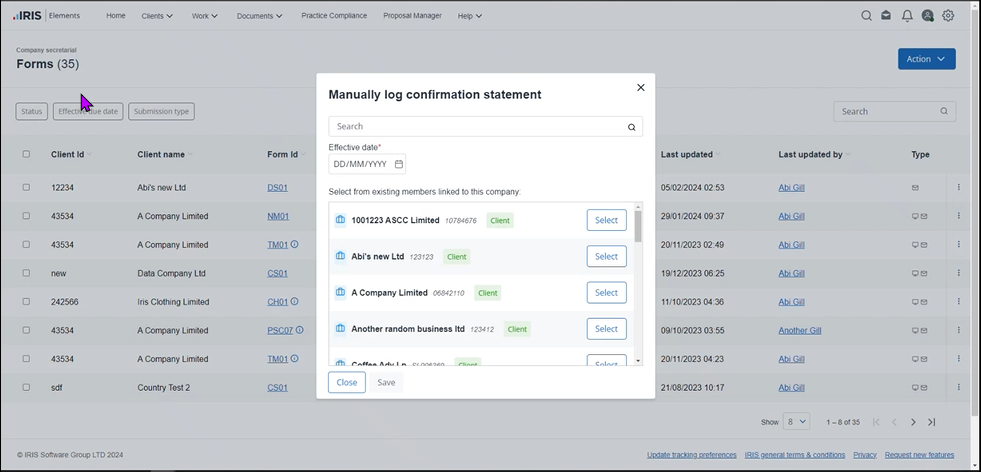981x472 pixels.
Task: Expand the Action dropdown button
Action: 926,59
